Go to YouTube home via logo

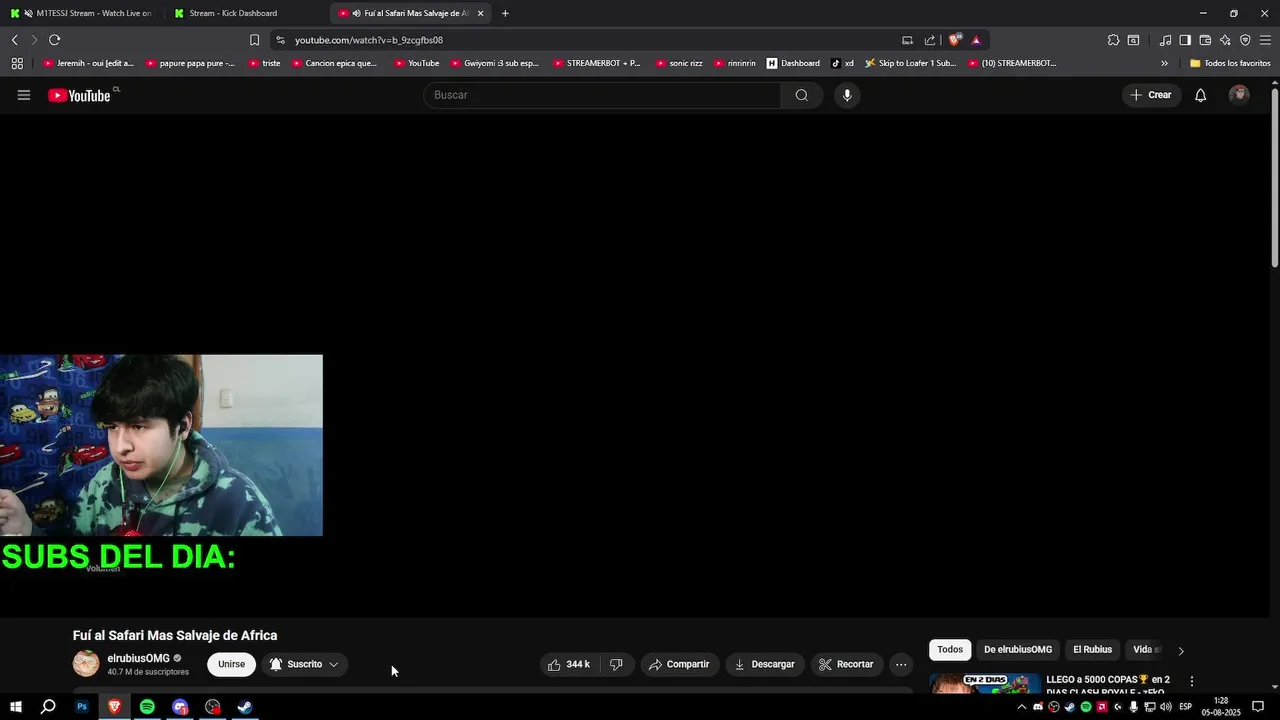click(x=80, y=95)
